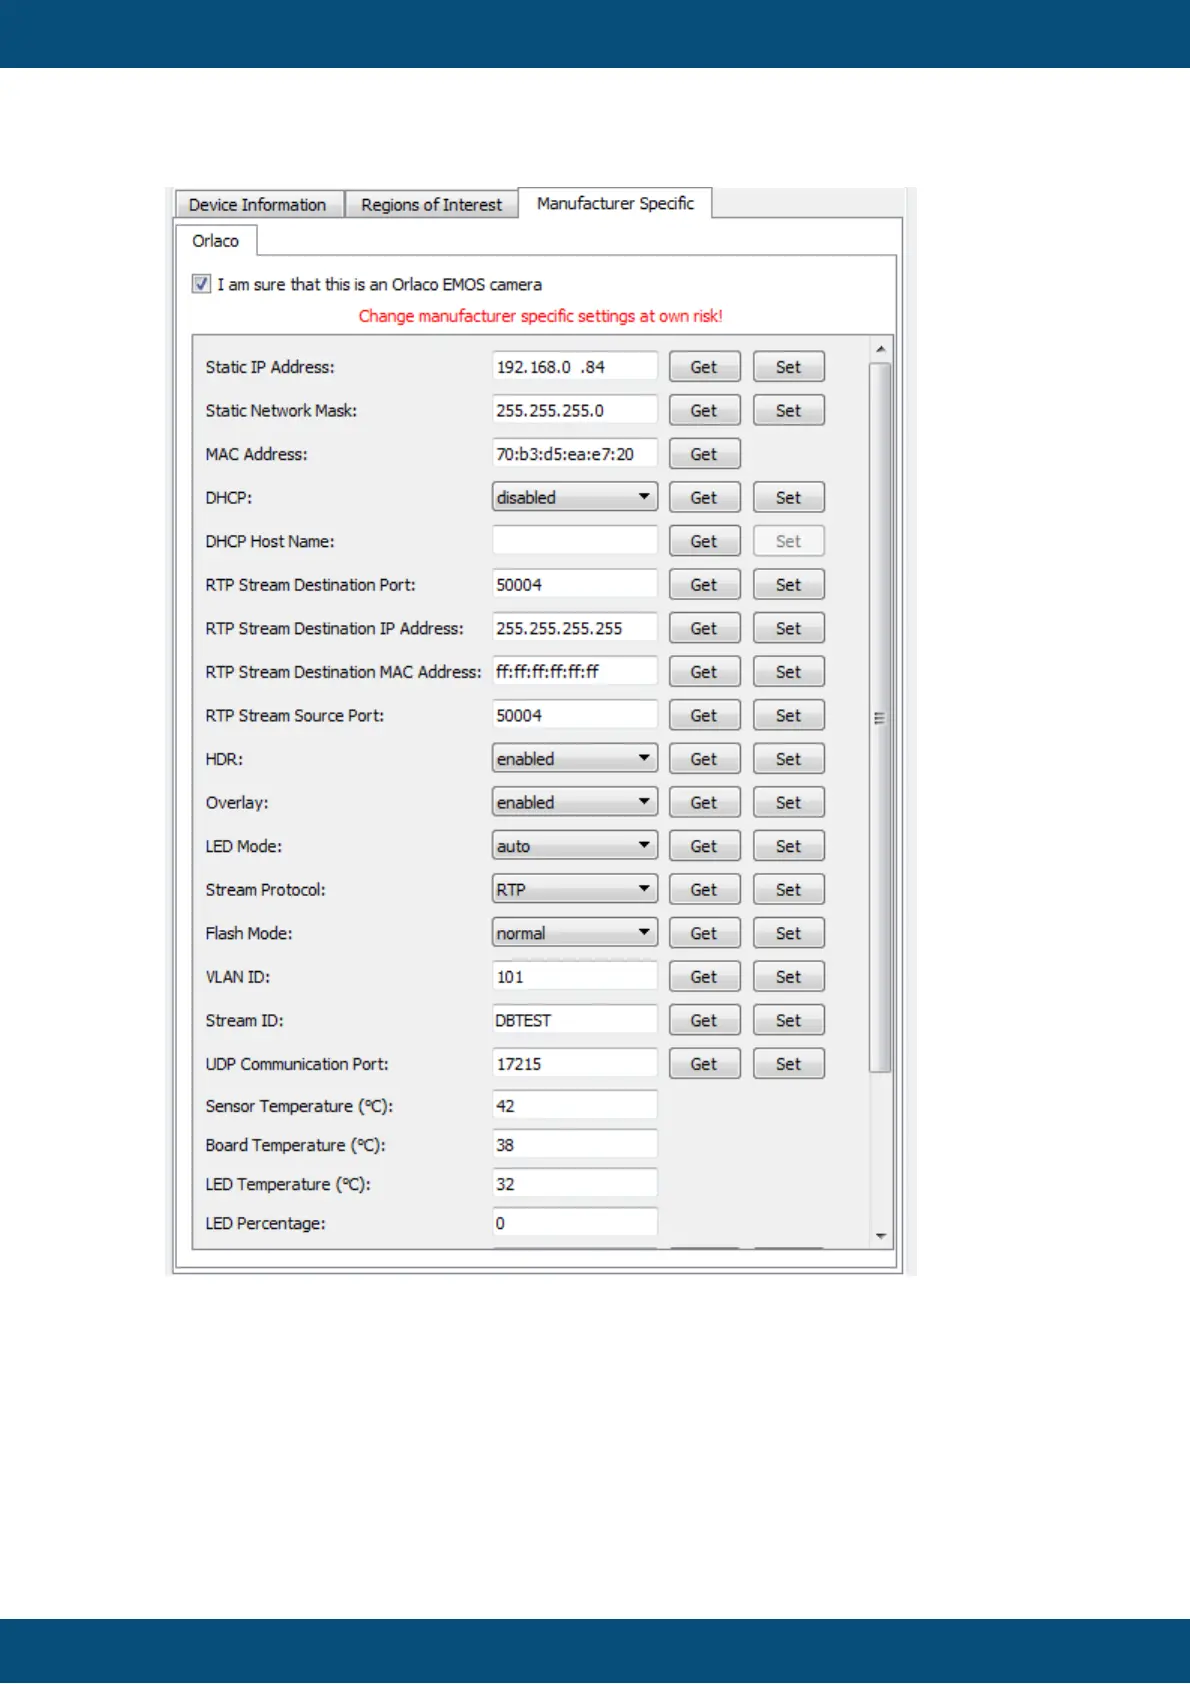Click Get for Static IP Address
The image size is (1190, 1684).
[x=704, y=367]
